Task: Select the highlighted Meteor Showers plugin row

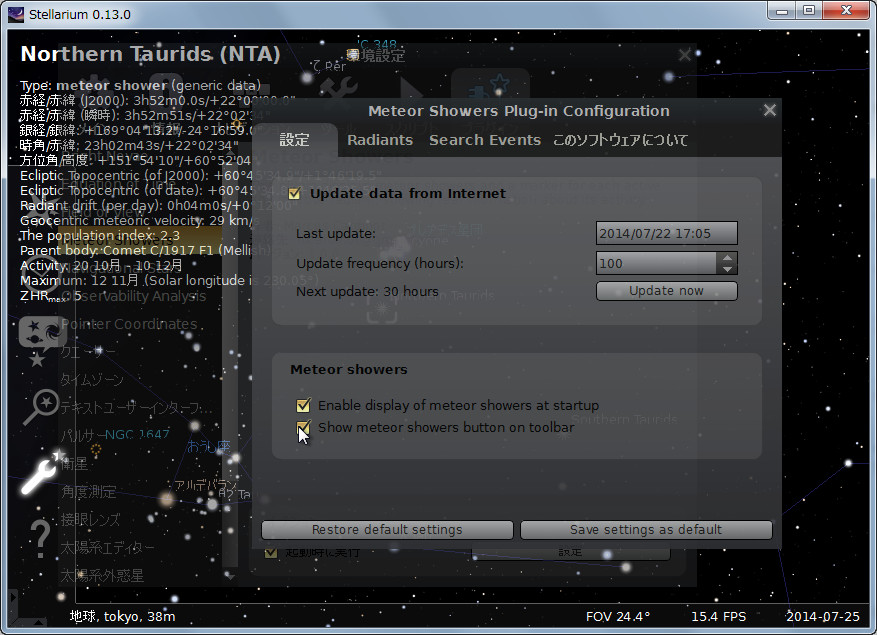Action: click(x=140, y=240)
